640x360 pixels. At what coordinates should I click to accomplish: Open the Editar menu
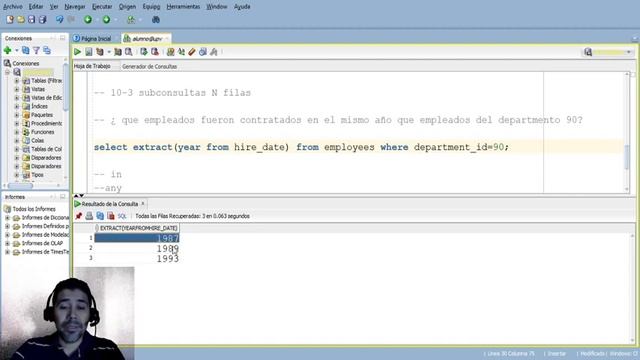36,7
